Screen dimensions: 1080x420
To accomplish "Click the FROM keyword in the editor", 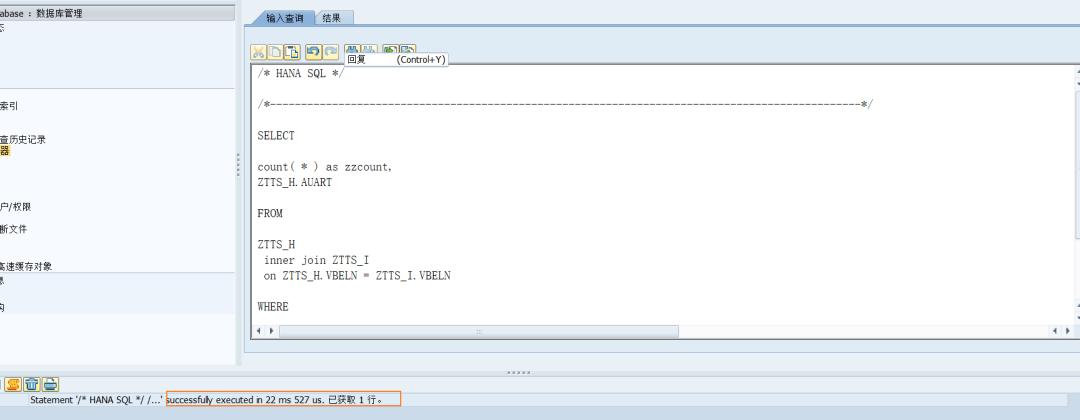I will [x=270, y=213].
